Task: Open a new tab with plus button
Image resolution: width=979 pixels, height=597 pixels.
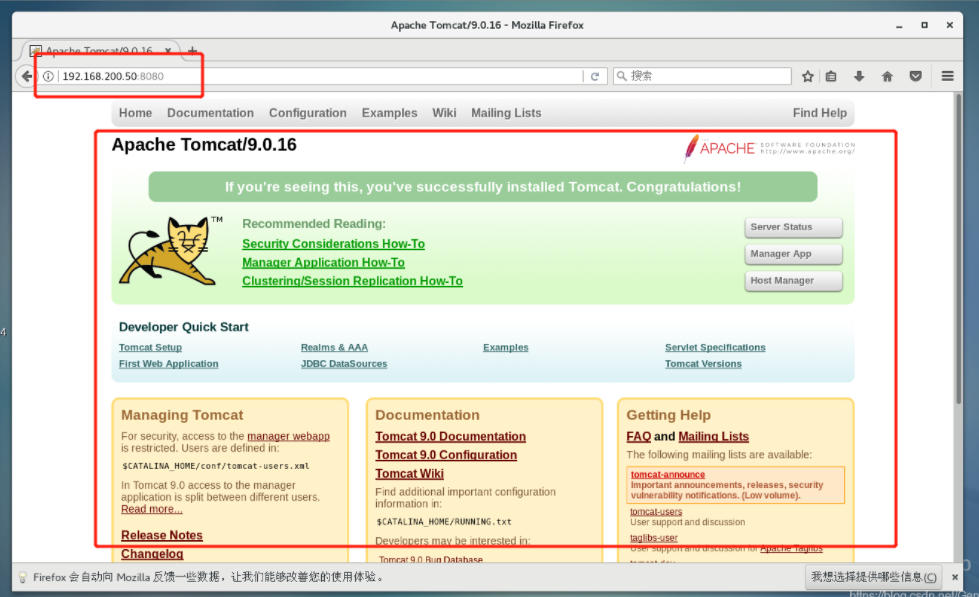Action: [x=192, y=51]
